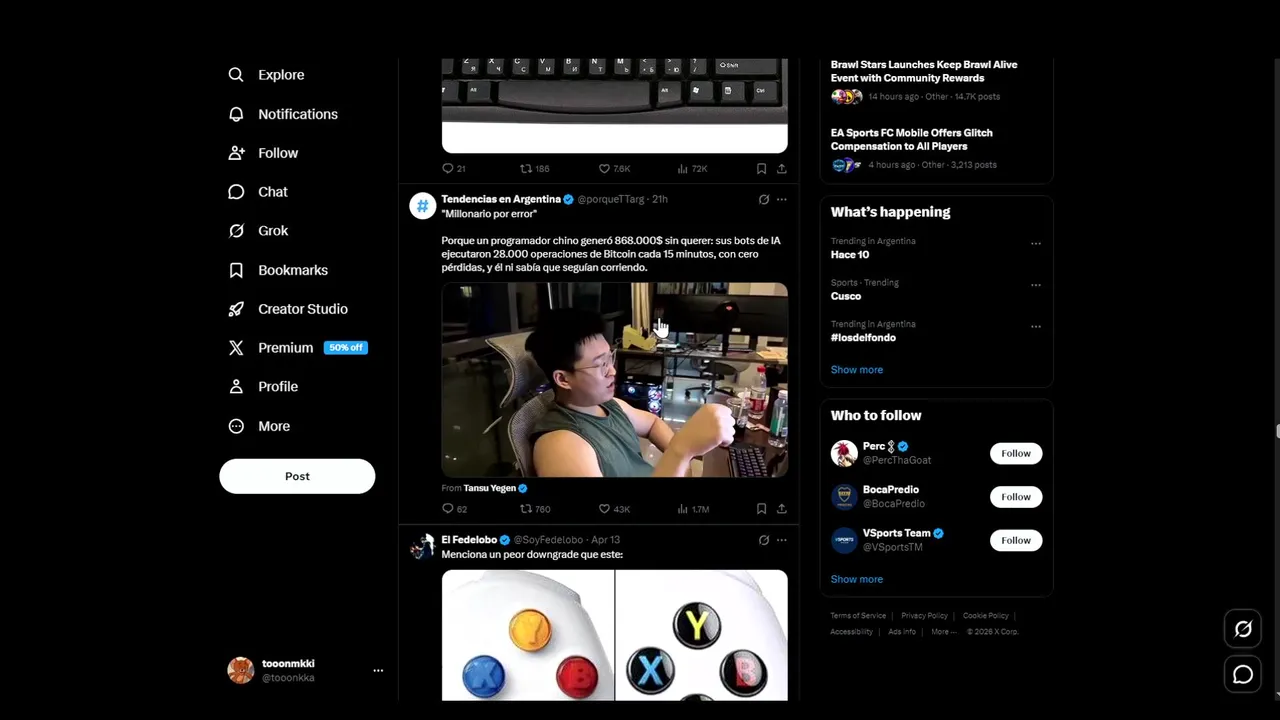View analytics of the 1.7M views post

click(693, 509)
